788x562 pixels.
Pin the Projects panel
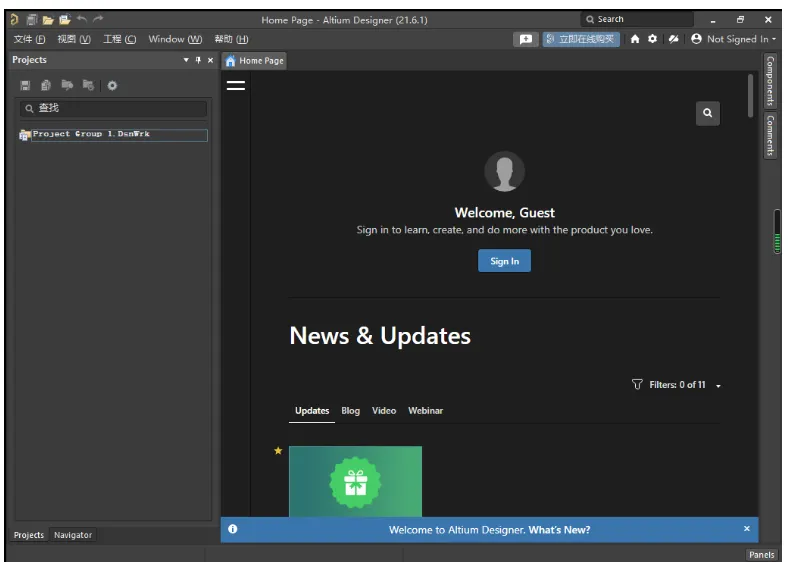pos(199,60)
